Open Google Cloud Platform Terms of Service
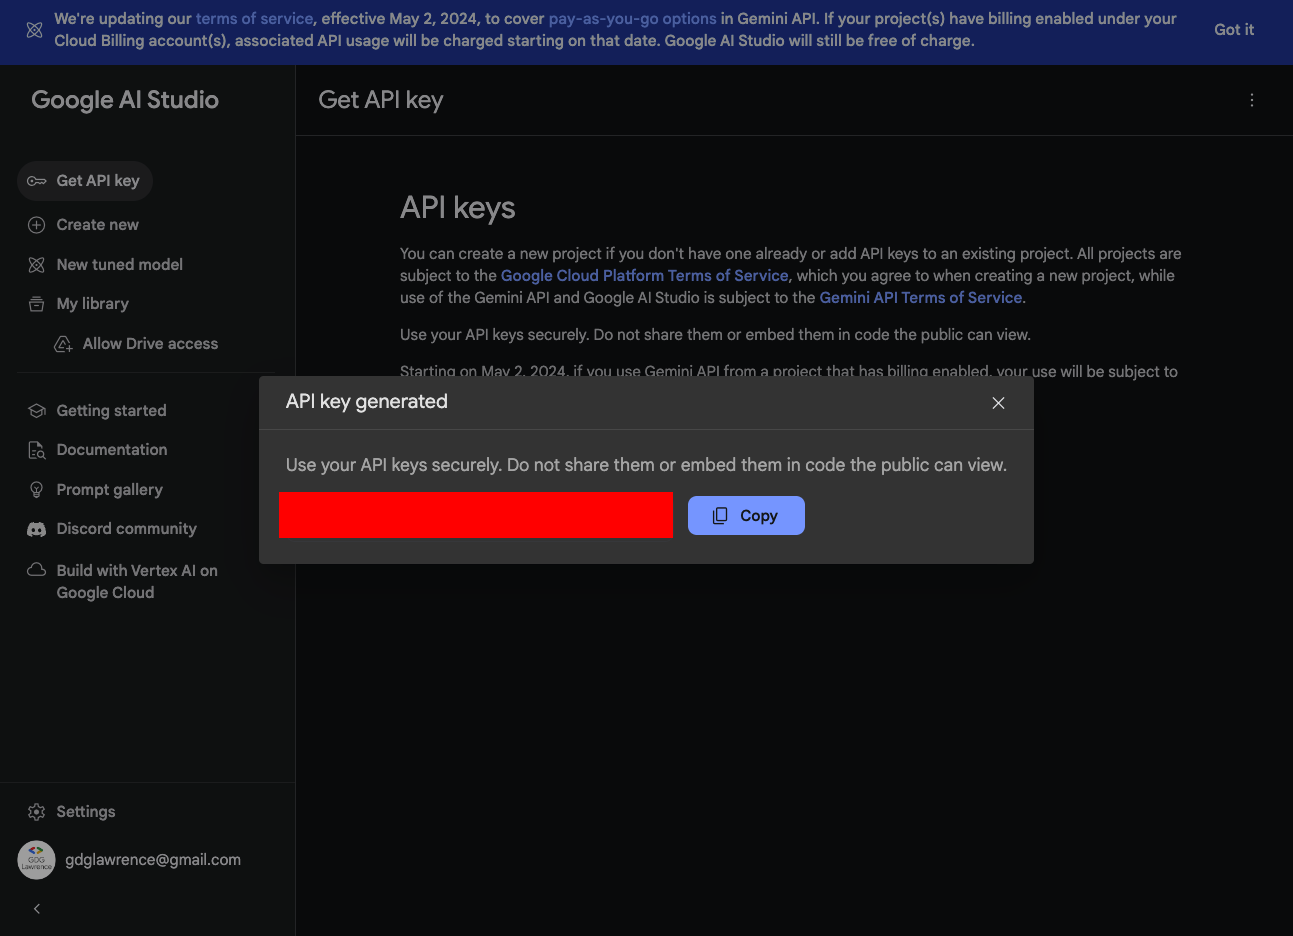This screenshot has height=936, width=1293. pos(644,276)
